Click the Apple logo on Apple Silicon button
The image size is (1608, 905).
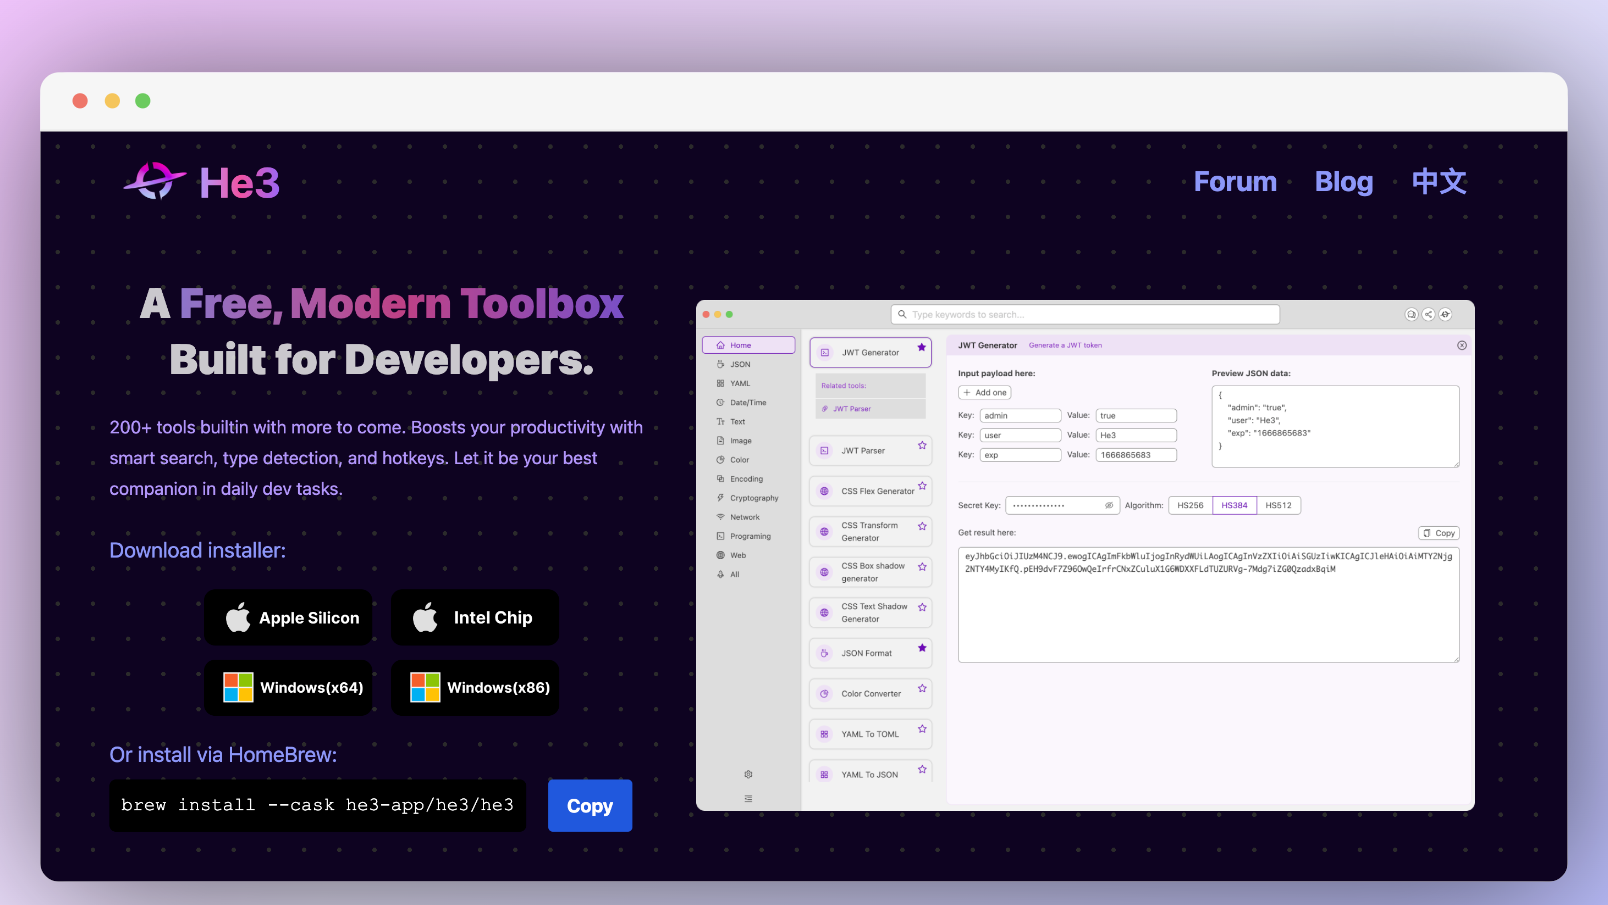click(238, 618)
